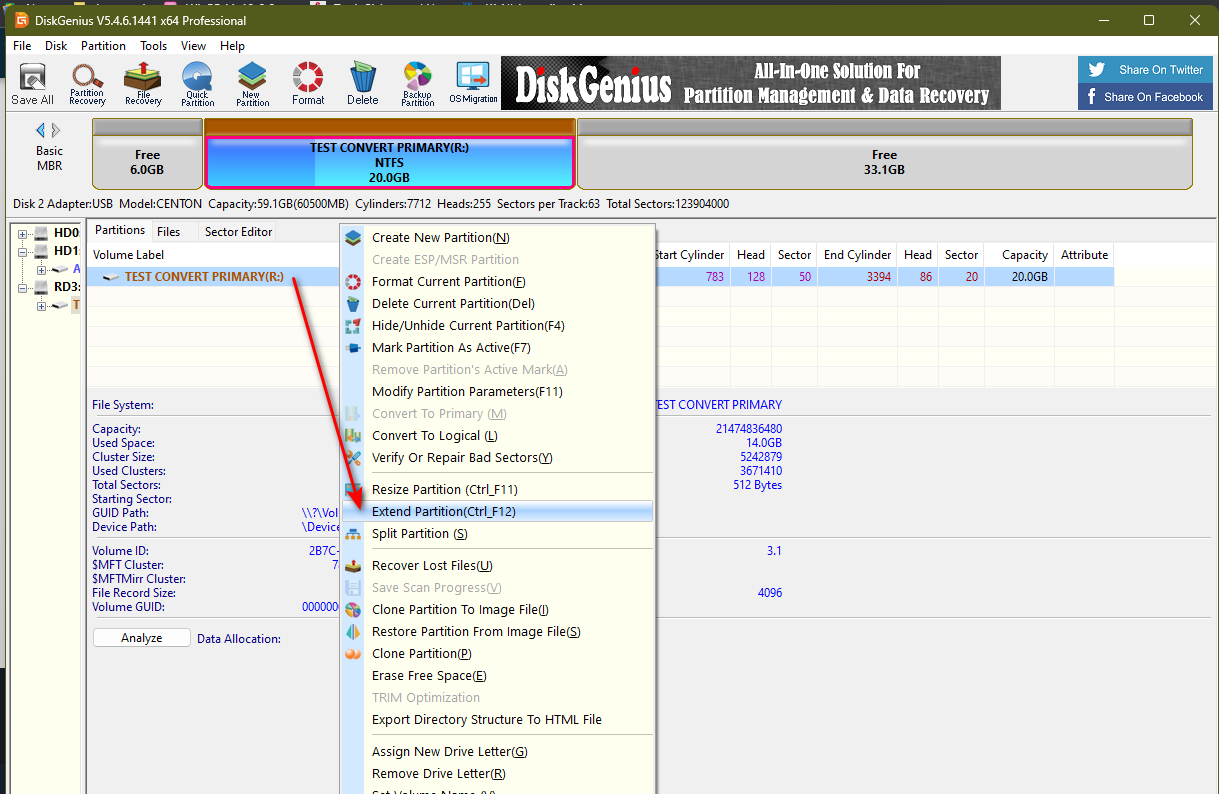Click Share On Facebook button

pos(1145,97)
